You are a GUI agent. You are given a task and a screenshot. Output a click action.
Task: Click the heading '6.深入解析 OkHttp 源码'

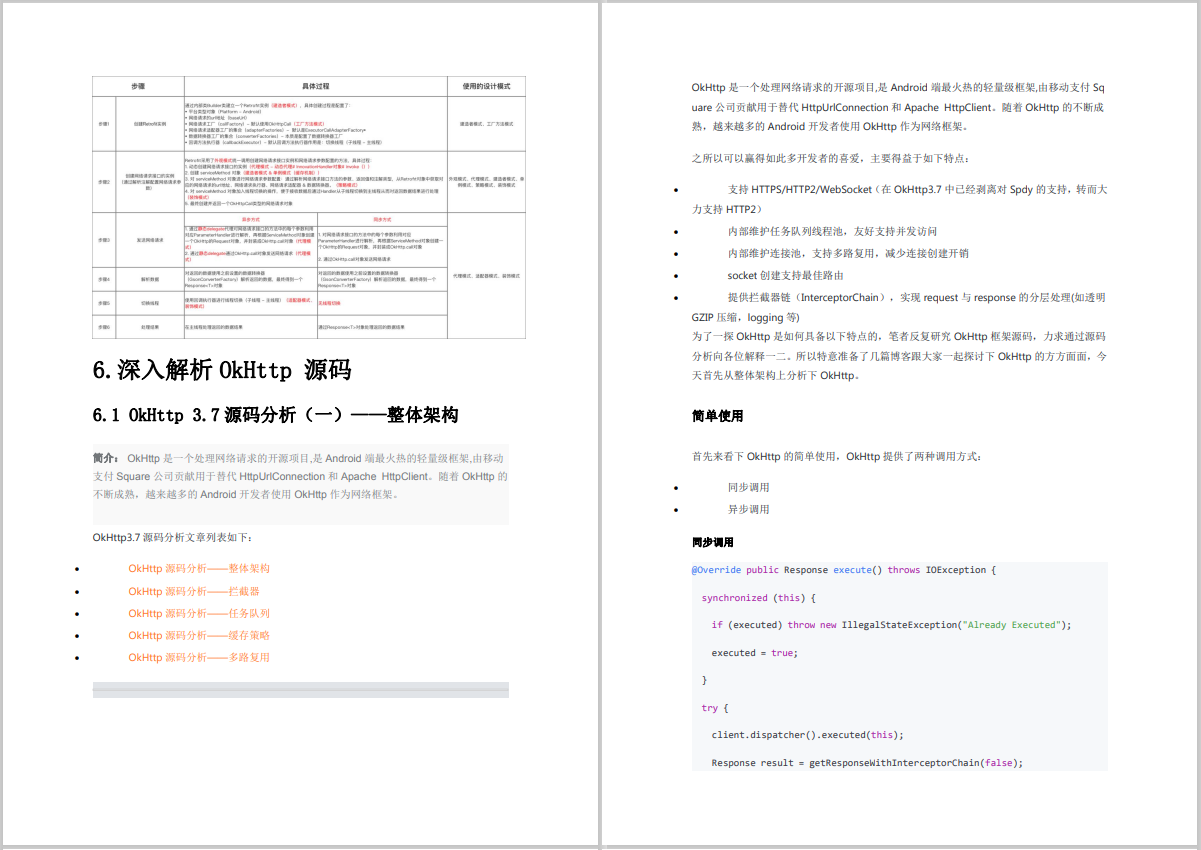tap(222, 370)
